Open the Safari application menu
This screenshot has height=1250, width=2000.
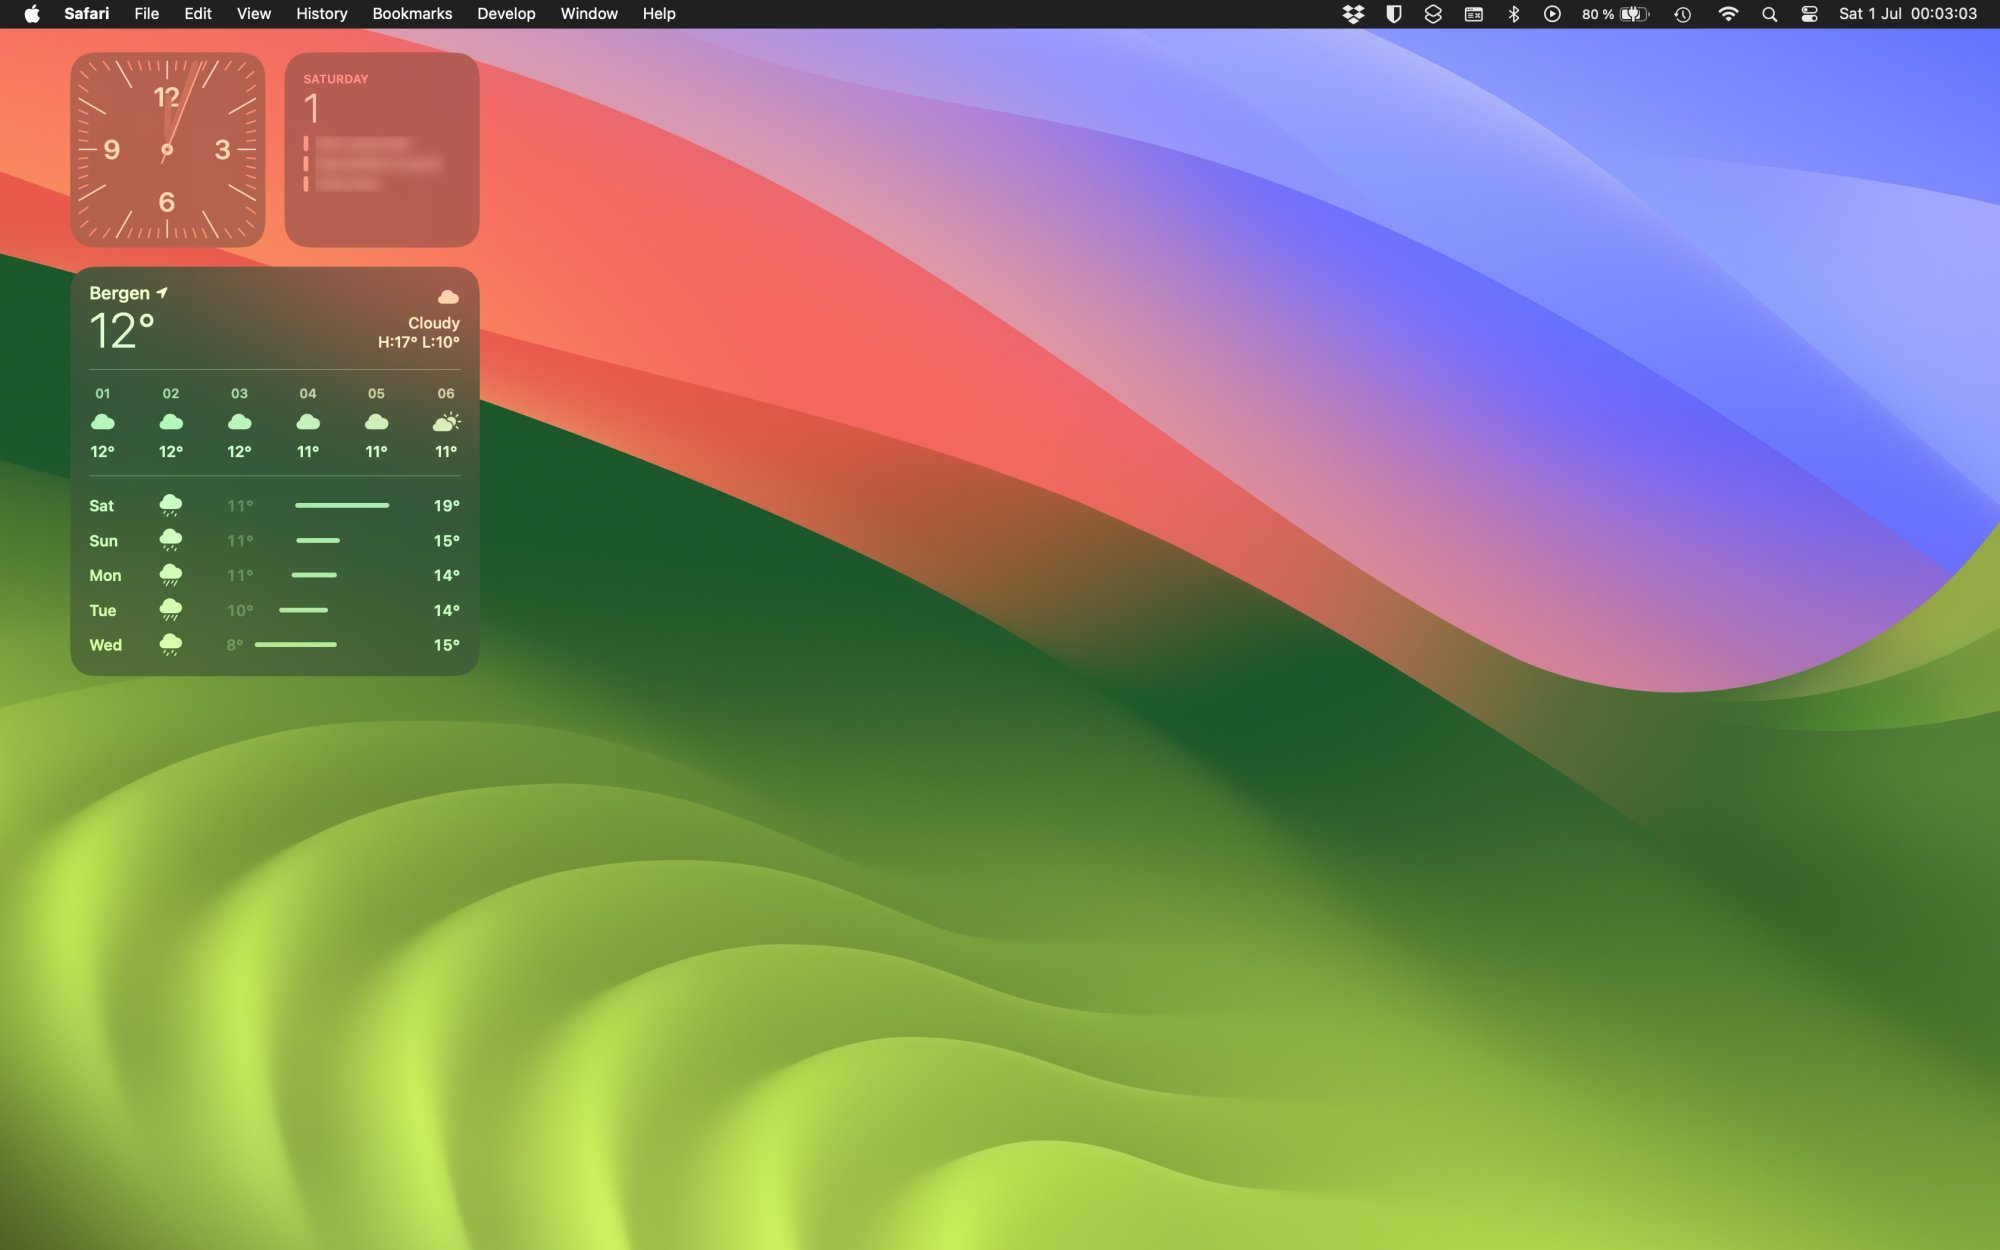tap(86, 14)
